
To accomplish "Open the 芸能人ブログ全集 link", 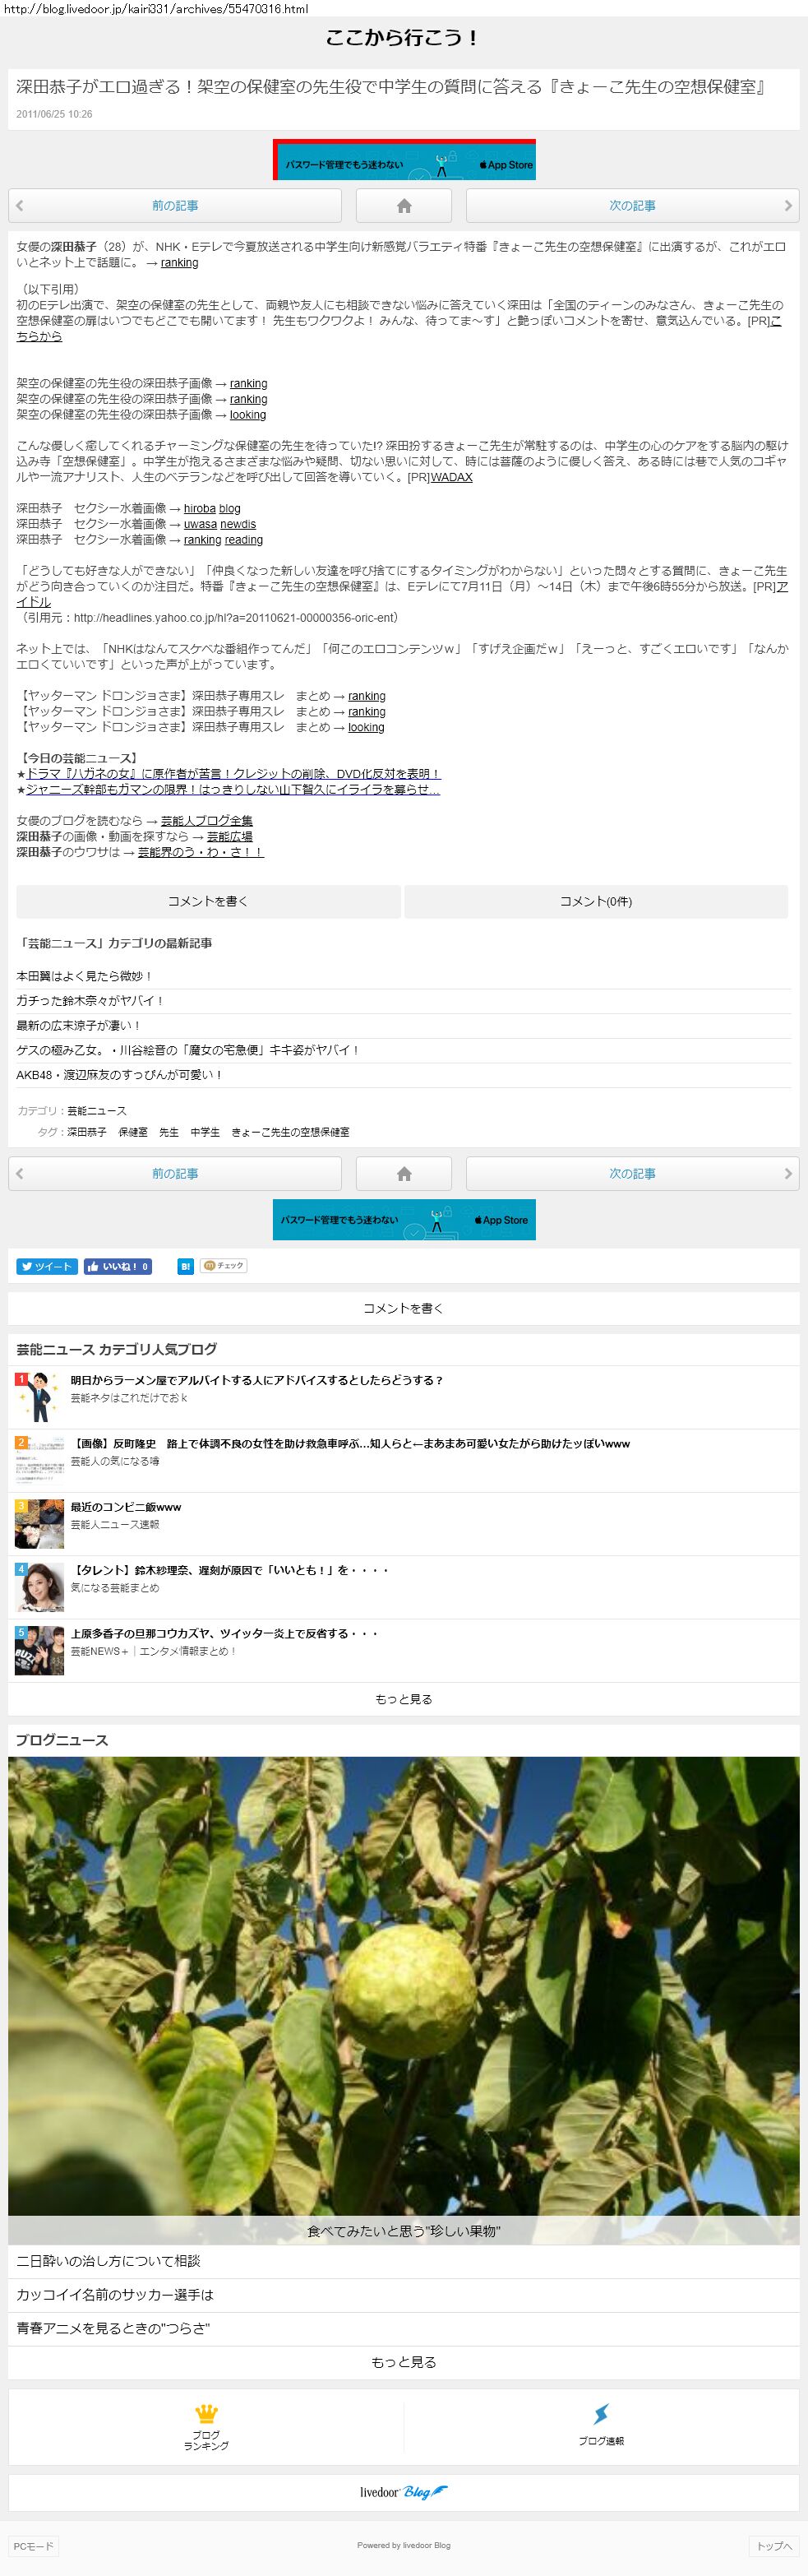I will [206, 821].
